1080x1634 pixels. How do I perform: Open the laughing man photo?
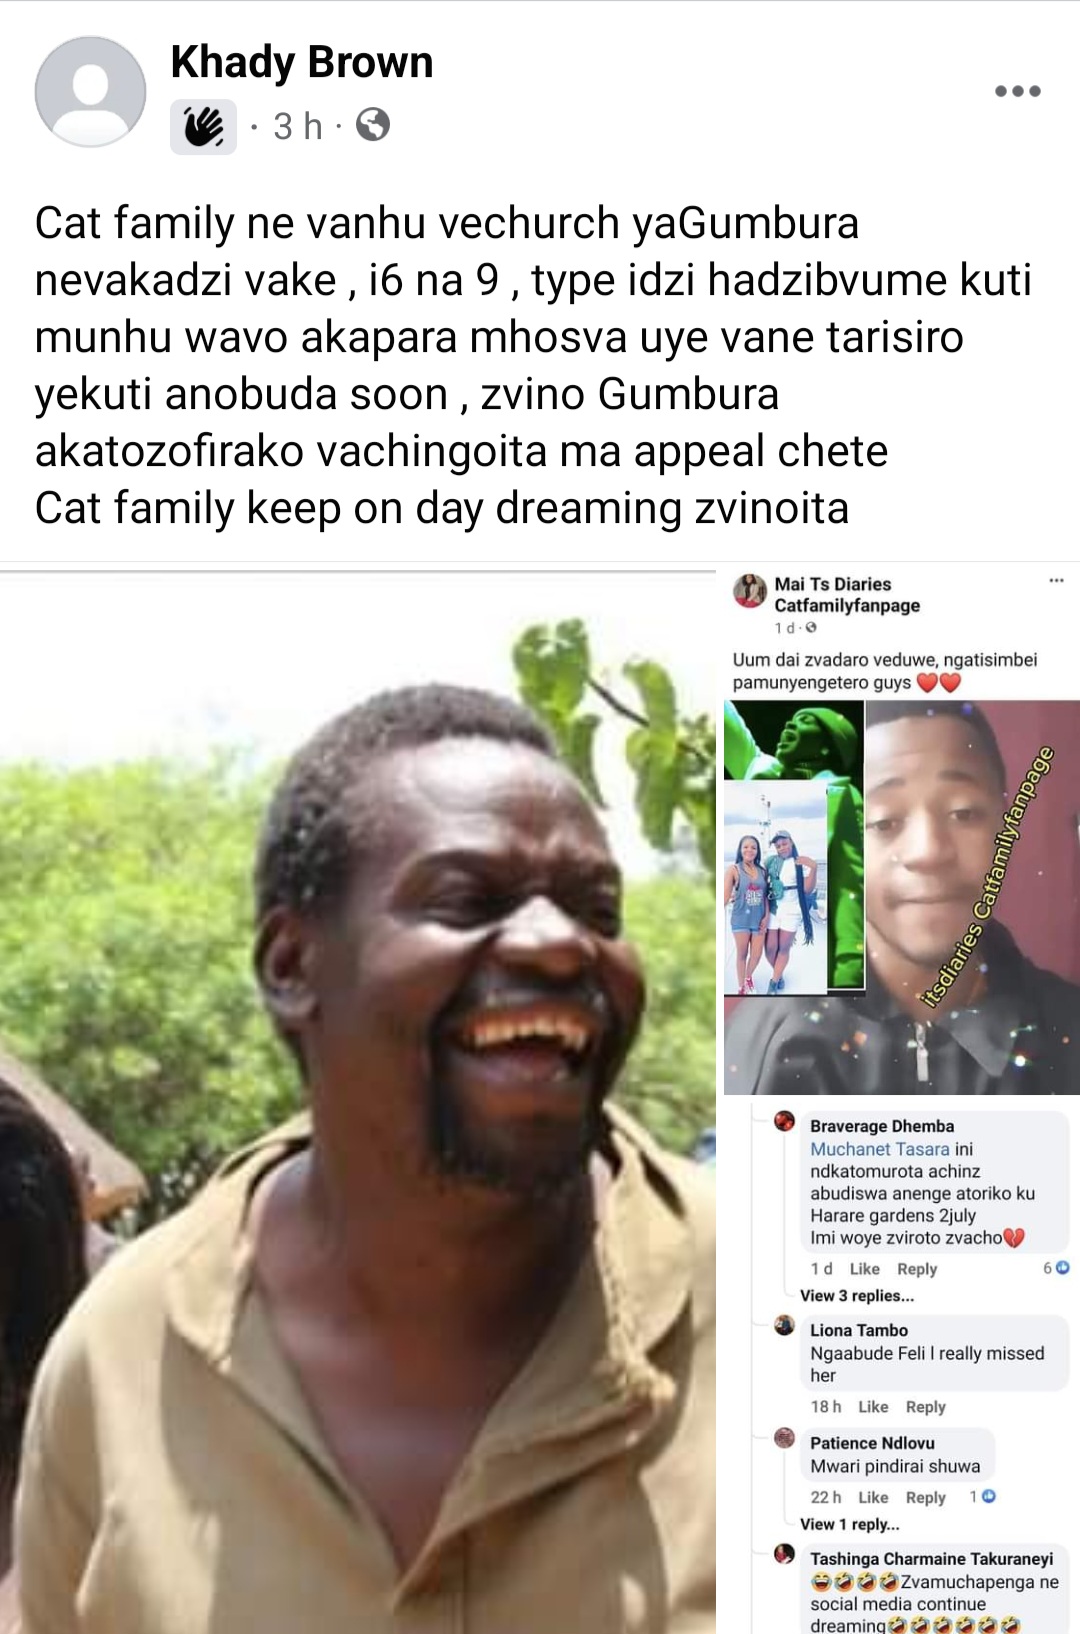coord(358,1102)
